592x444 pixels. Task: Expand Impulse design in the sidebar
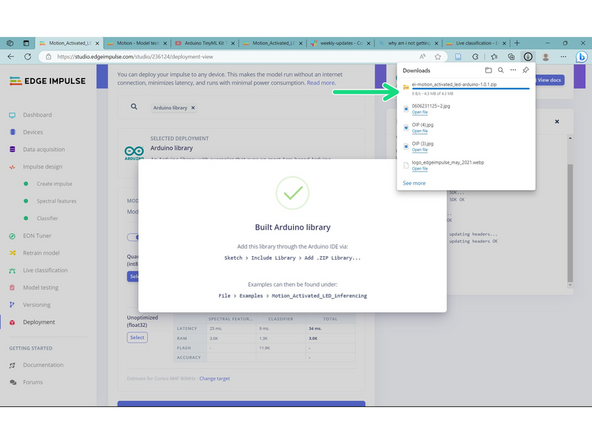tap(42, 166)
